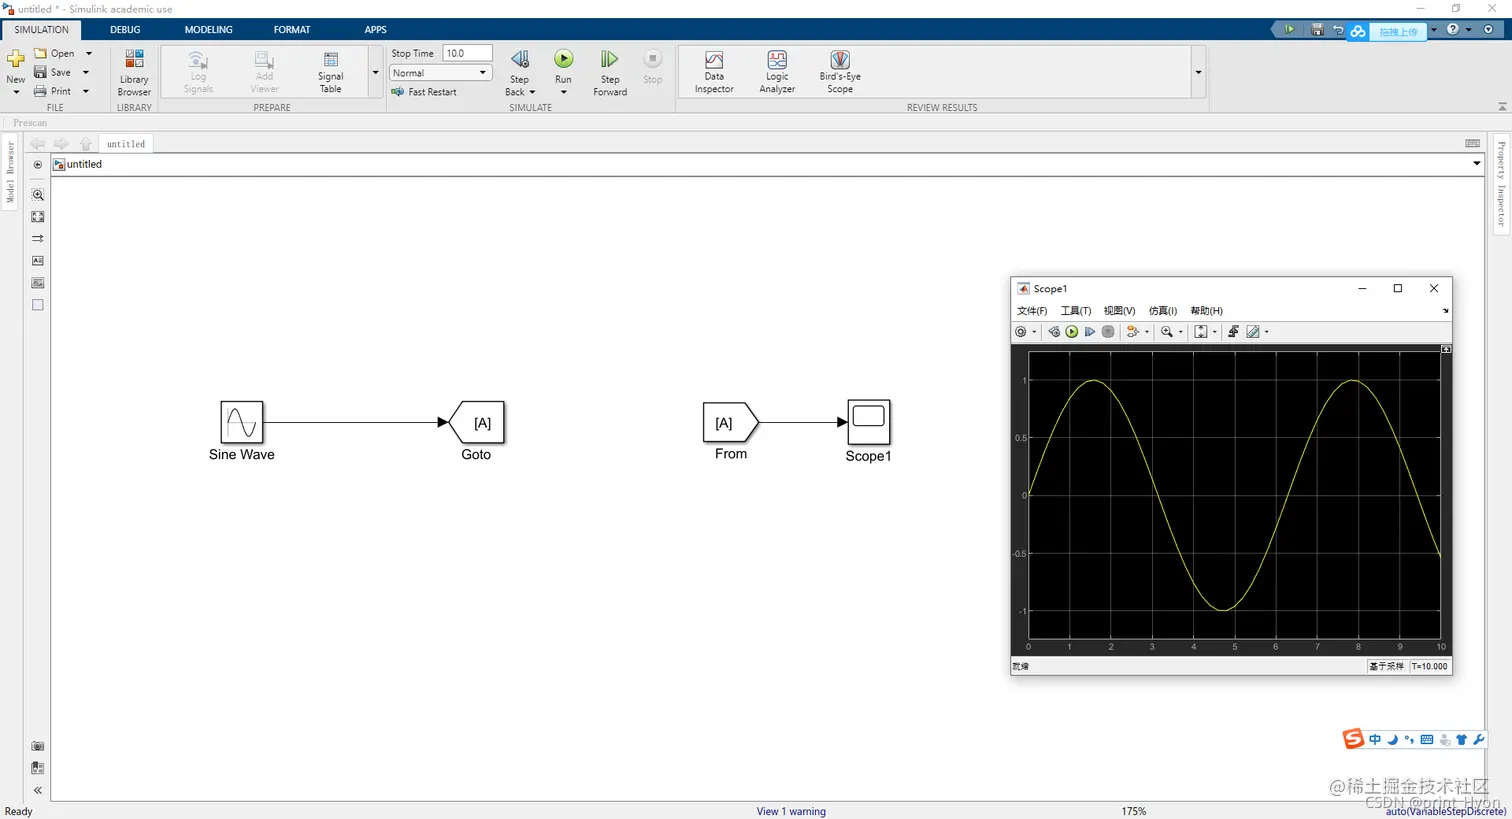Expand the untitled breadcrumb dropdown arrow
Image resolution: width=1512 pixels, height=819 pixels.
point(1477,164)
